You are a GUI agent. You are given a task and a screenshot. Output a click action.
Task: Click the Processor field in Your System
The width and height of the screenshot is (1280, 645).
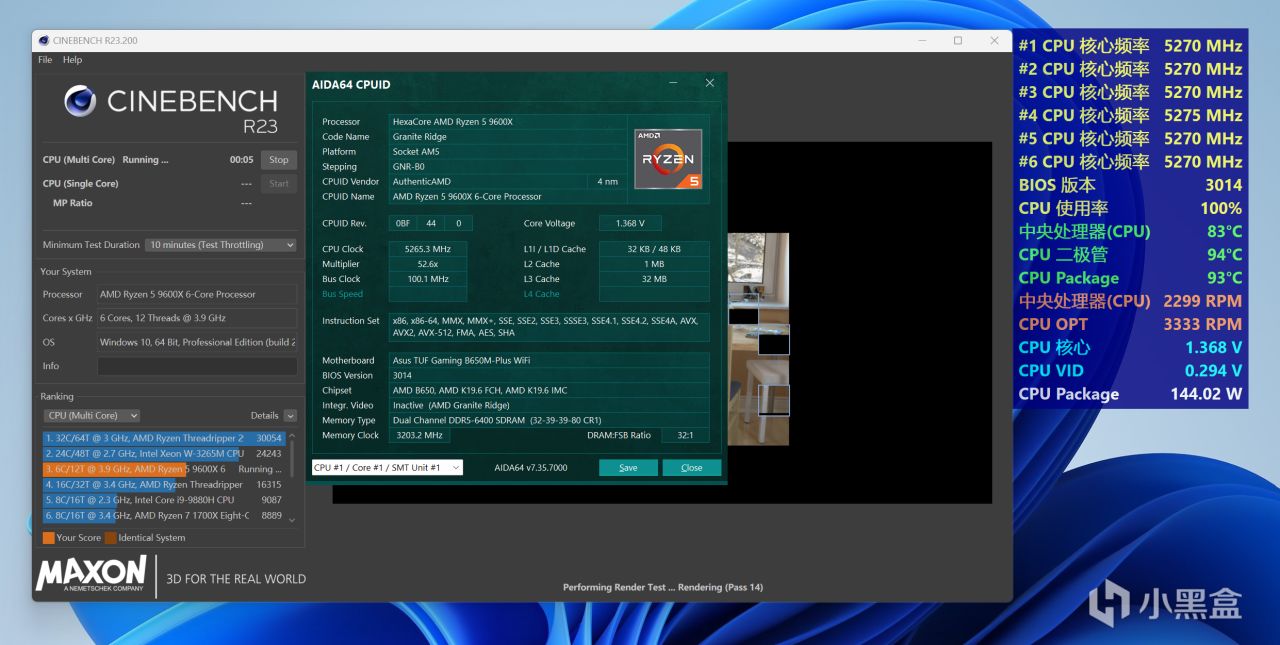(197, 294)
